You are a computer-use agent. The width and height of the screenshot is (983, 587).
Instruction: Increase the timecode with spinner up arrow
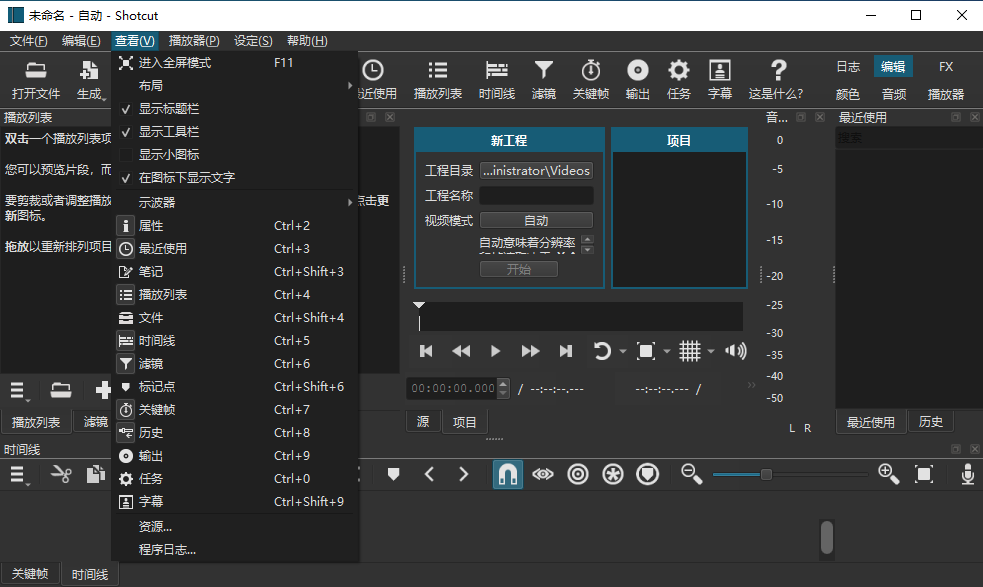[x=503, y=383]
